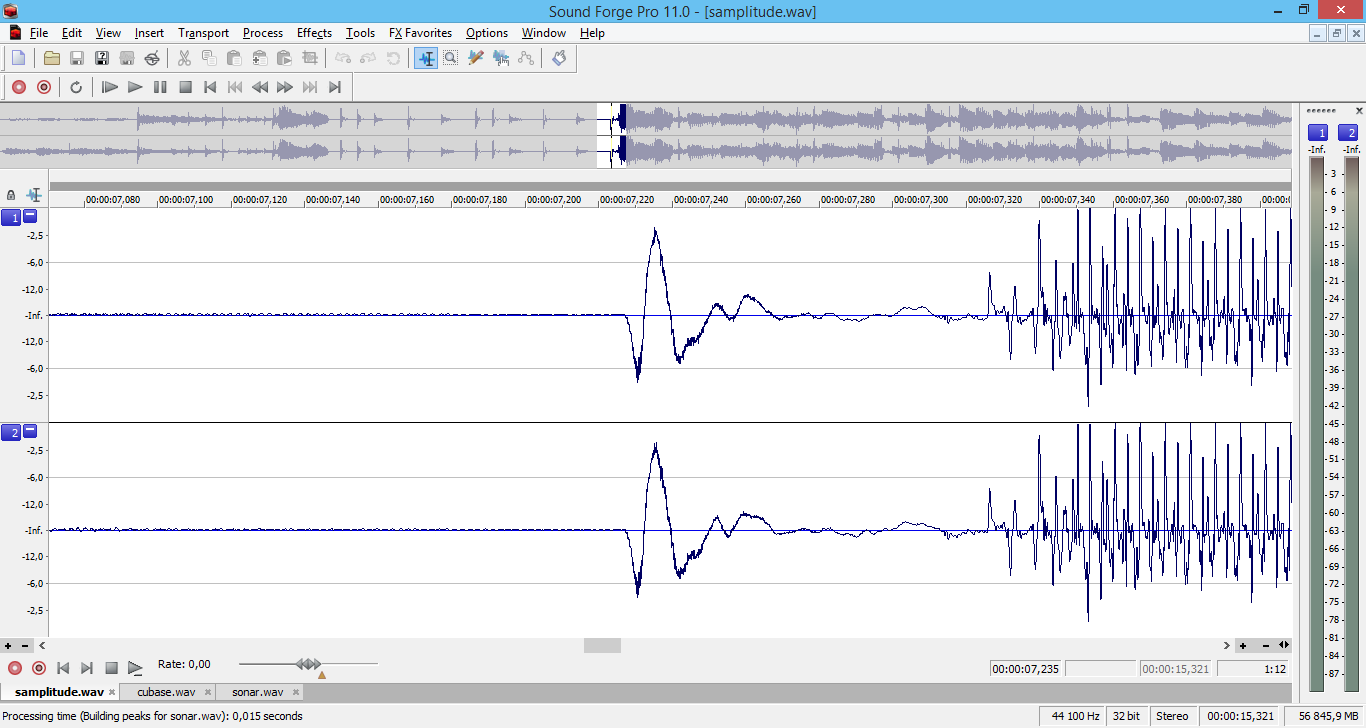Zoom in time with bottom-right plus button
Image resolution: width=1366 pixels, height=728 pixels.
tap(1243, 646)
